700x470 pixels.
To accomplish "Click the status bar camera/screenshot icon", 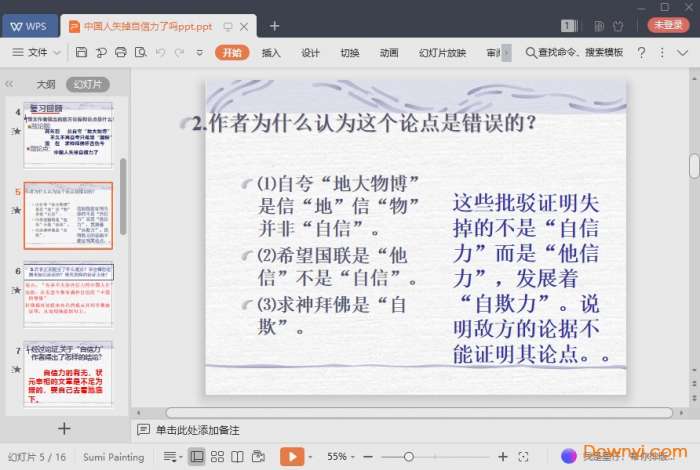I will tap(258, 457).
